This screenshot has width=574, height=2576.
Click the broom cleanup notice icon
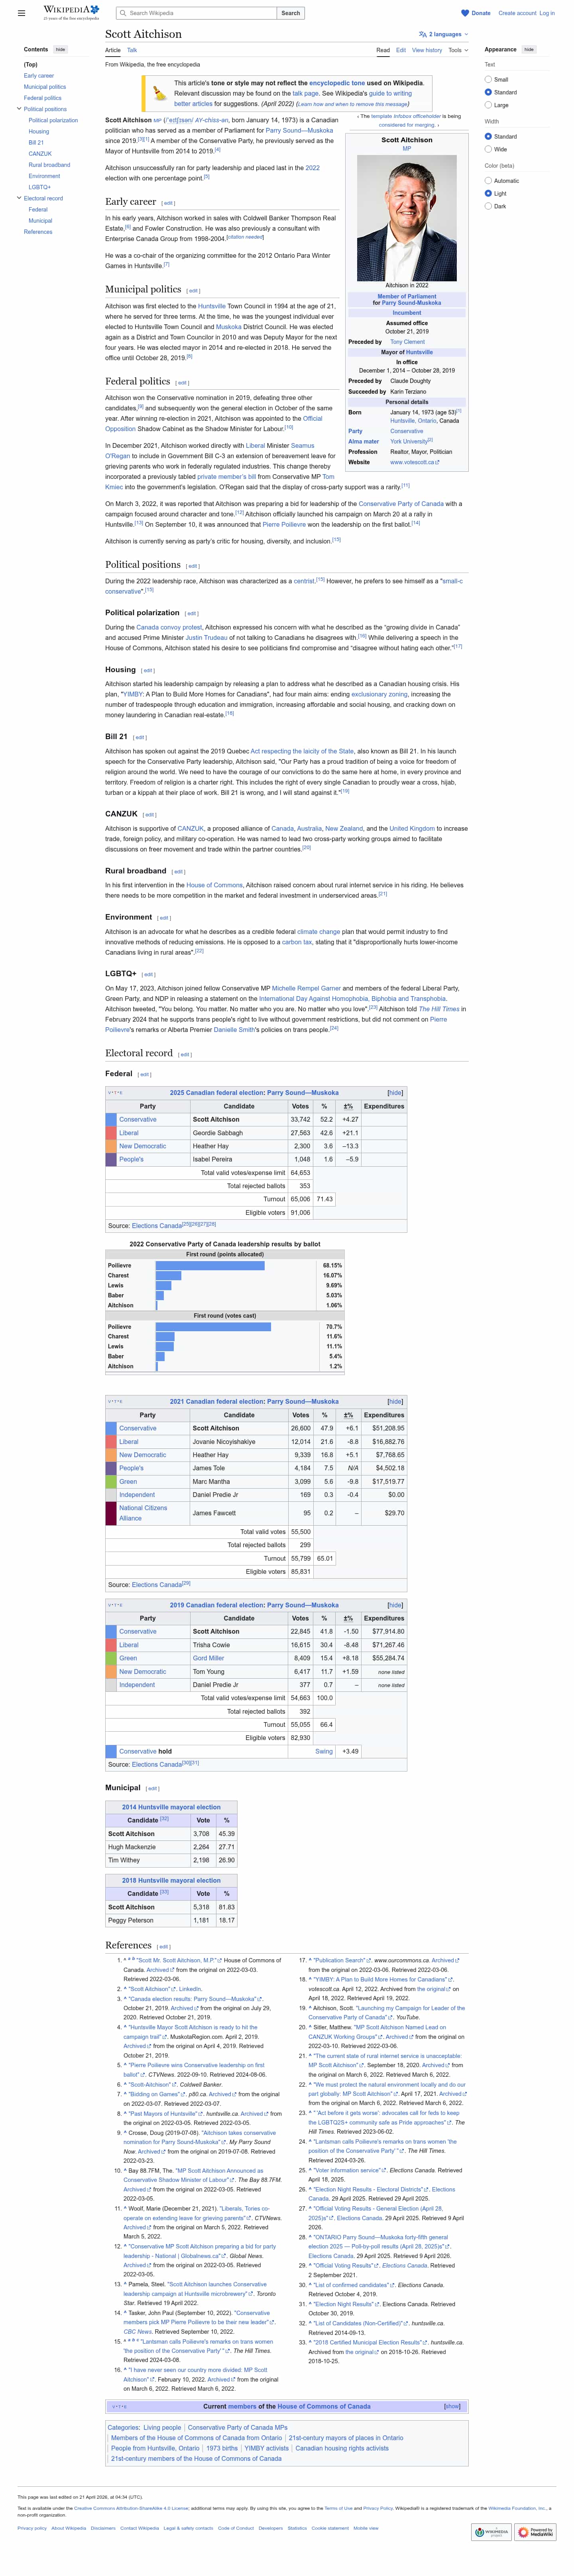(x=159, y=94)
